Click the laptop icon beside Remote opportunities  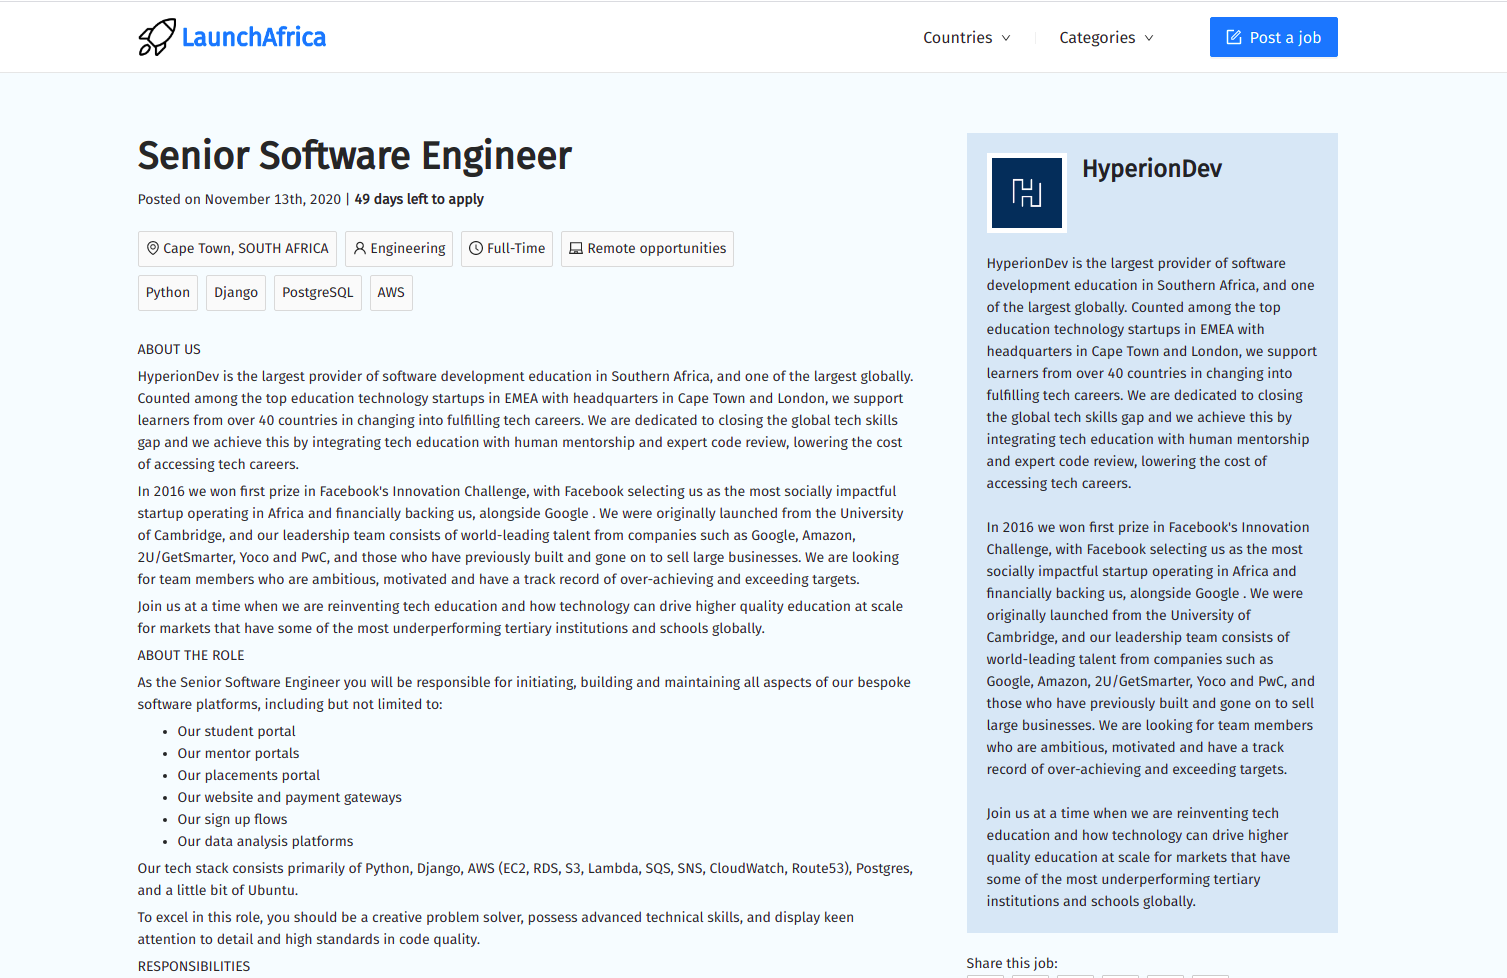pyautogui.click(x=576, y=248)
